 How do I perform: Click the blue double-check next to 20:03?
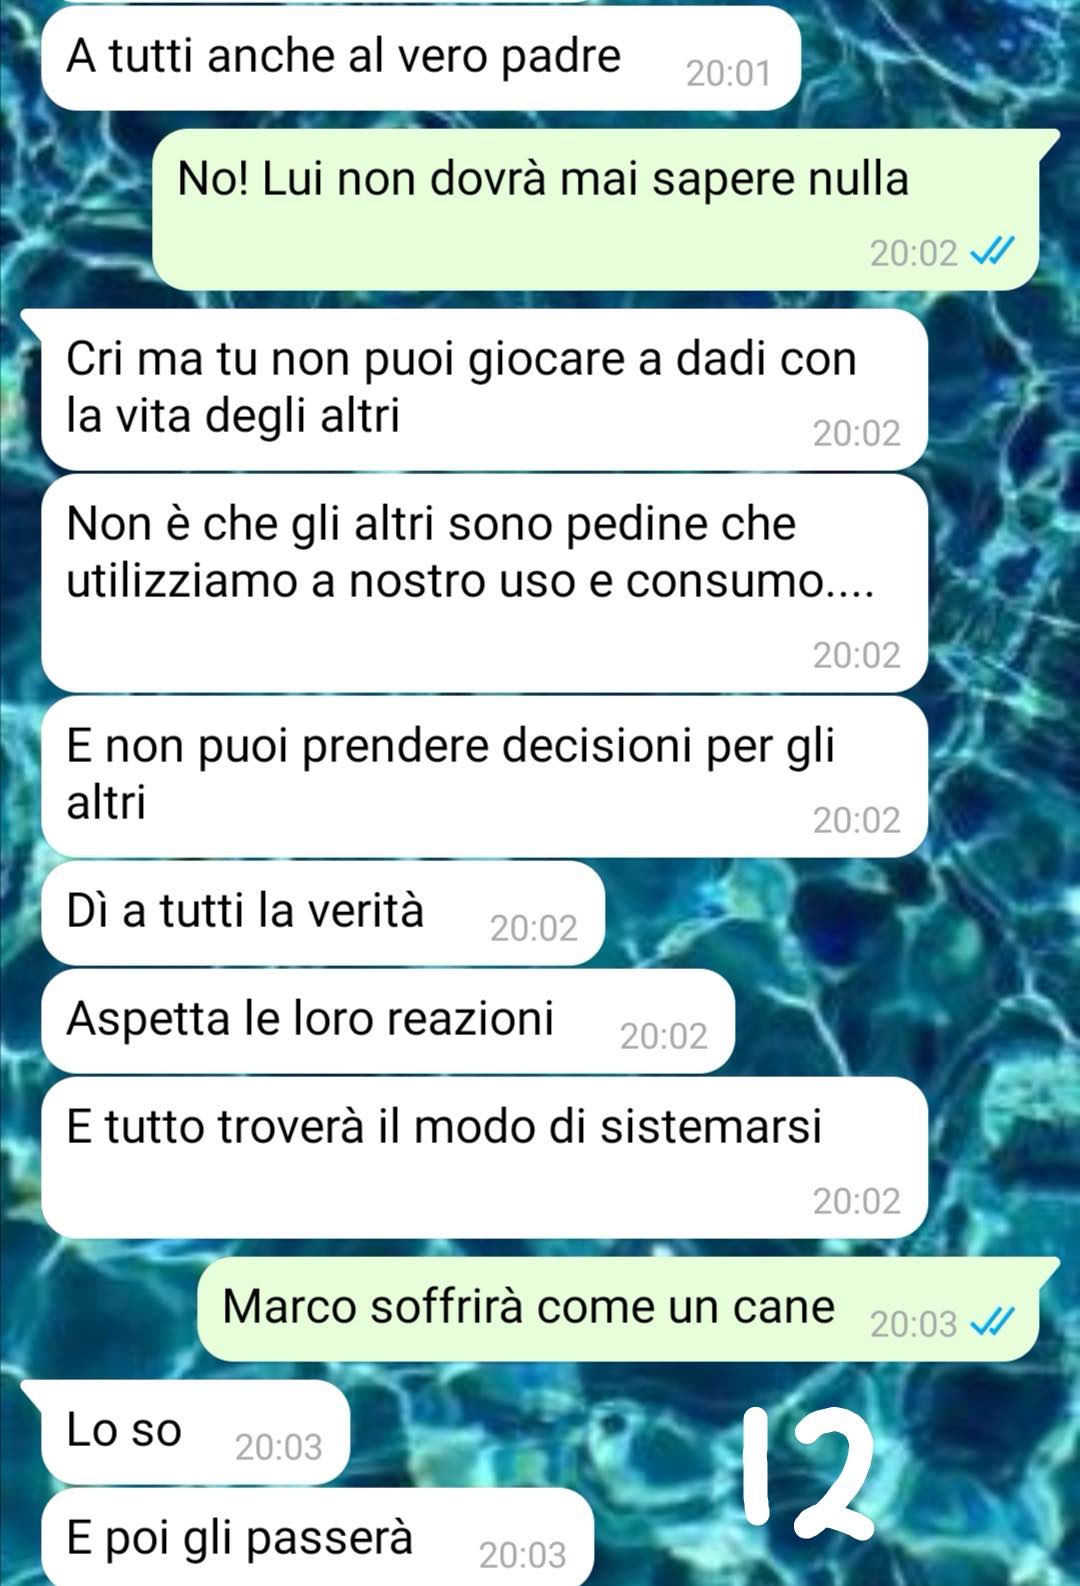click(x=993, y=1323)
